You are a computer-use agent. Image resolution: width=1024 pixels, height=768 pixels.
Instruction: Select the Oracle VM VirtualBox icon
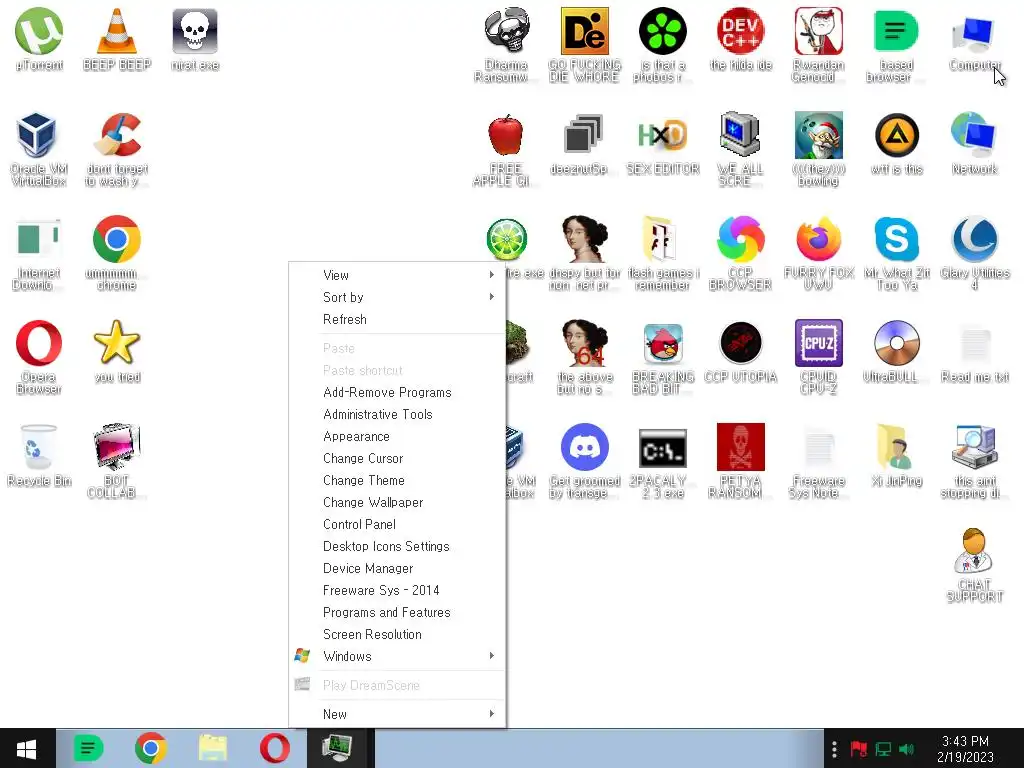37,135
